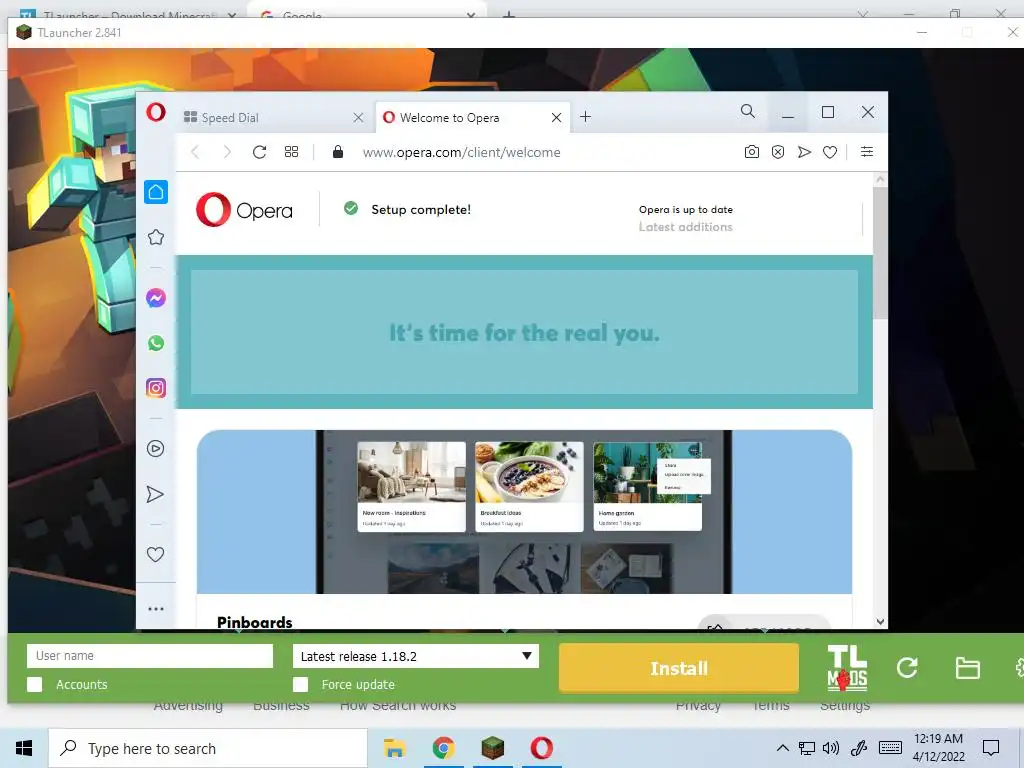The width and height of the screenshot is (1024, 768).
Task: Open TLauncher game folder icon
Action: pos(967,668)
